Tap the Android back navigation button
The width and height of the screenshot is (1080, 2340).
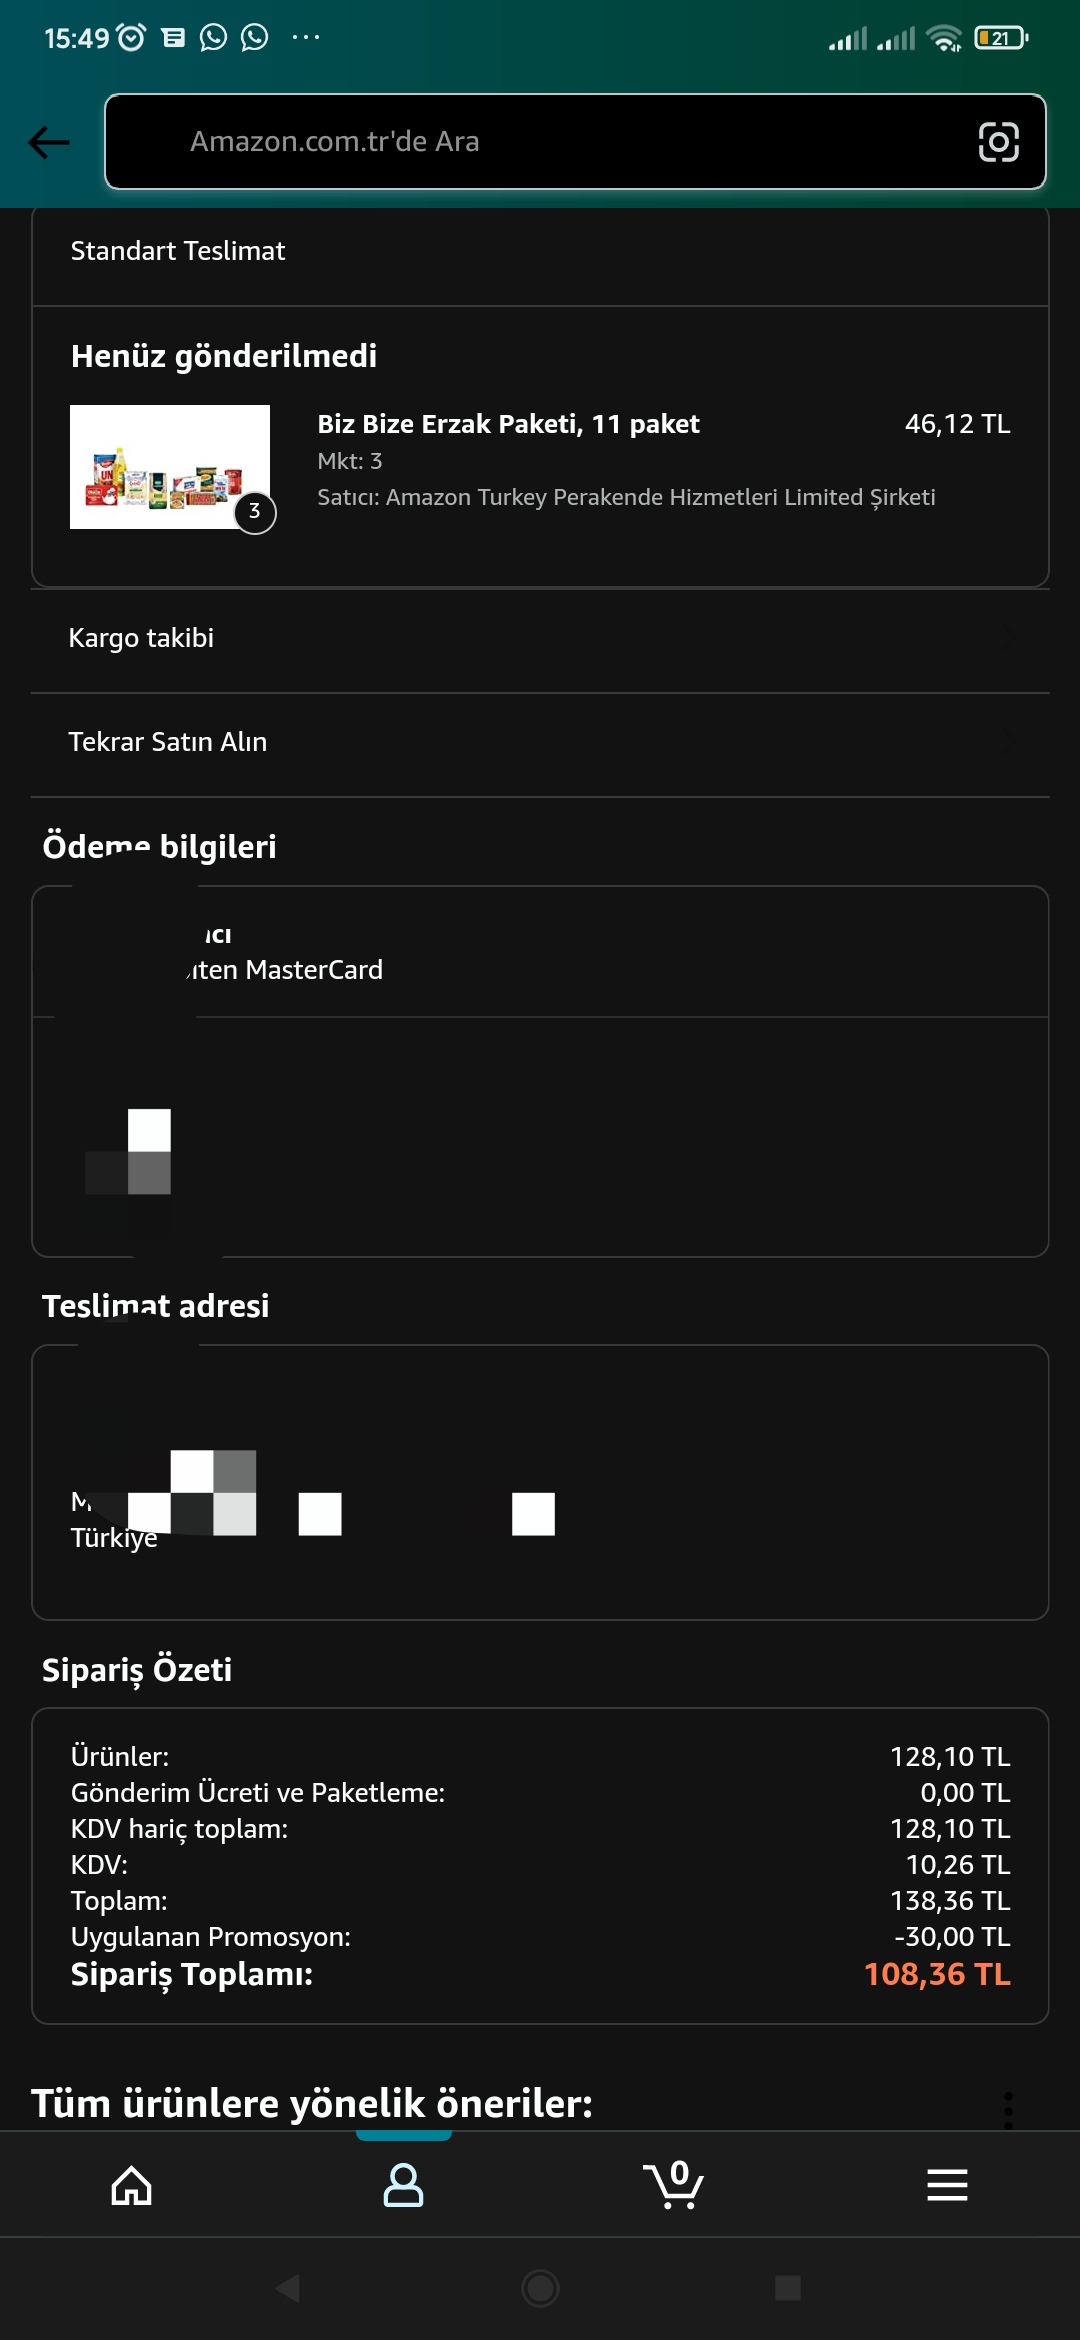(x=288, y=2287)
